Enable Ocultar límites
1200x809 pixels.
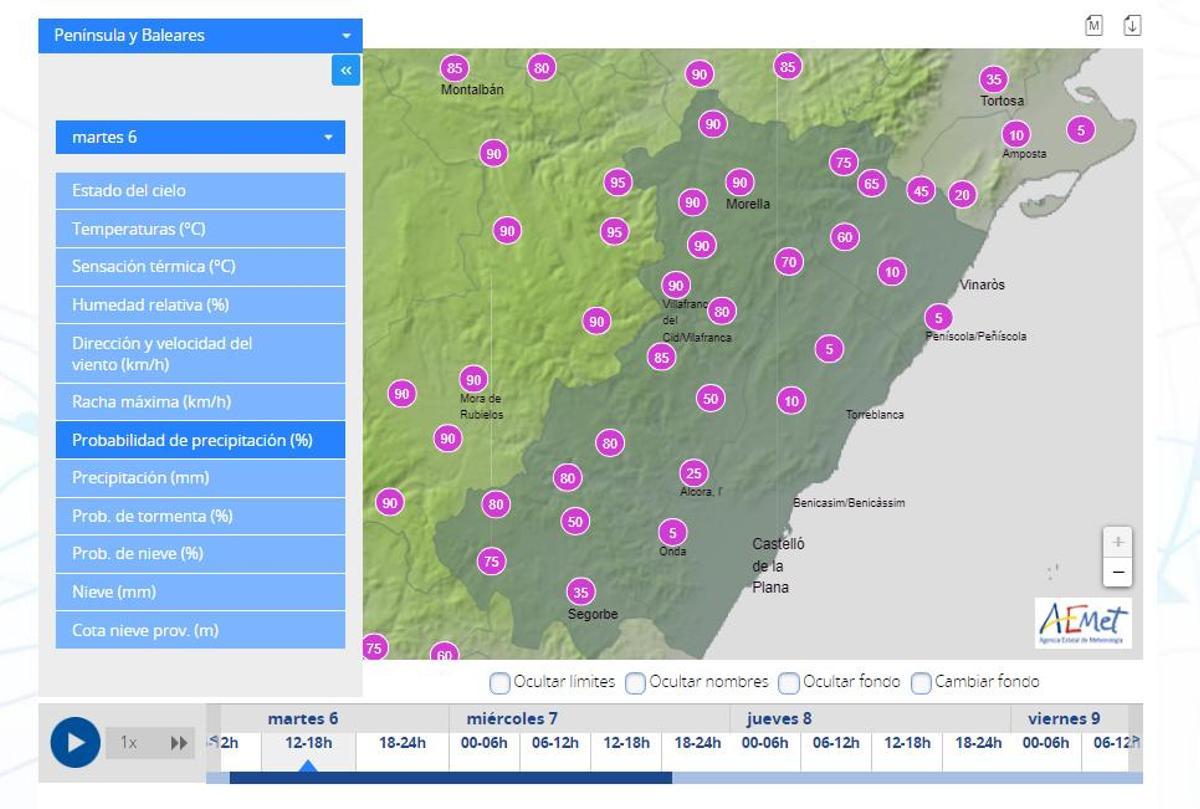click(498, 681)
